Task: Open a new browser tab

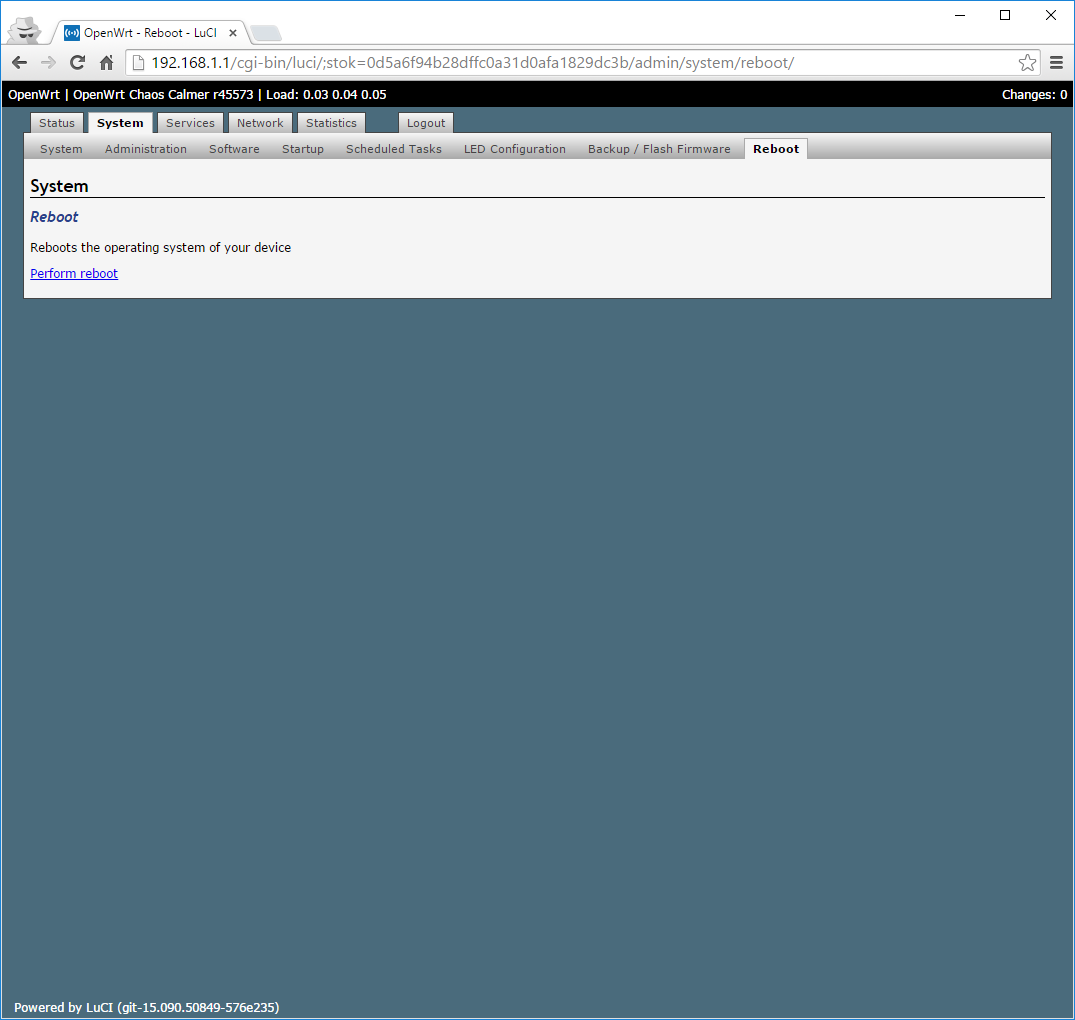Action: tap(265, 33)
